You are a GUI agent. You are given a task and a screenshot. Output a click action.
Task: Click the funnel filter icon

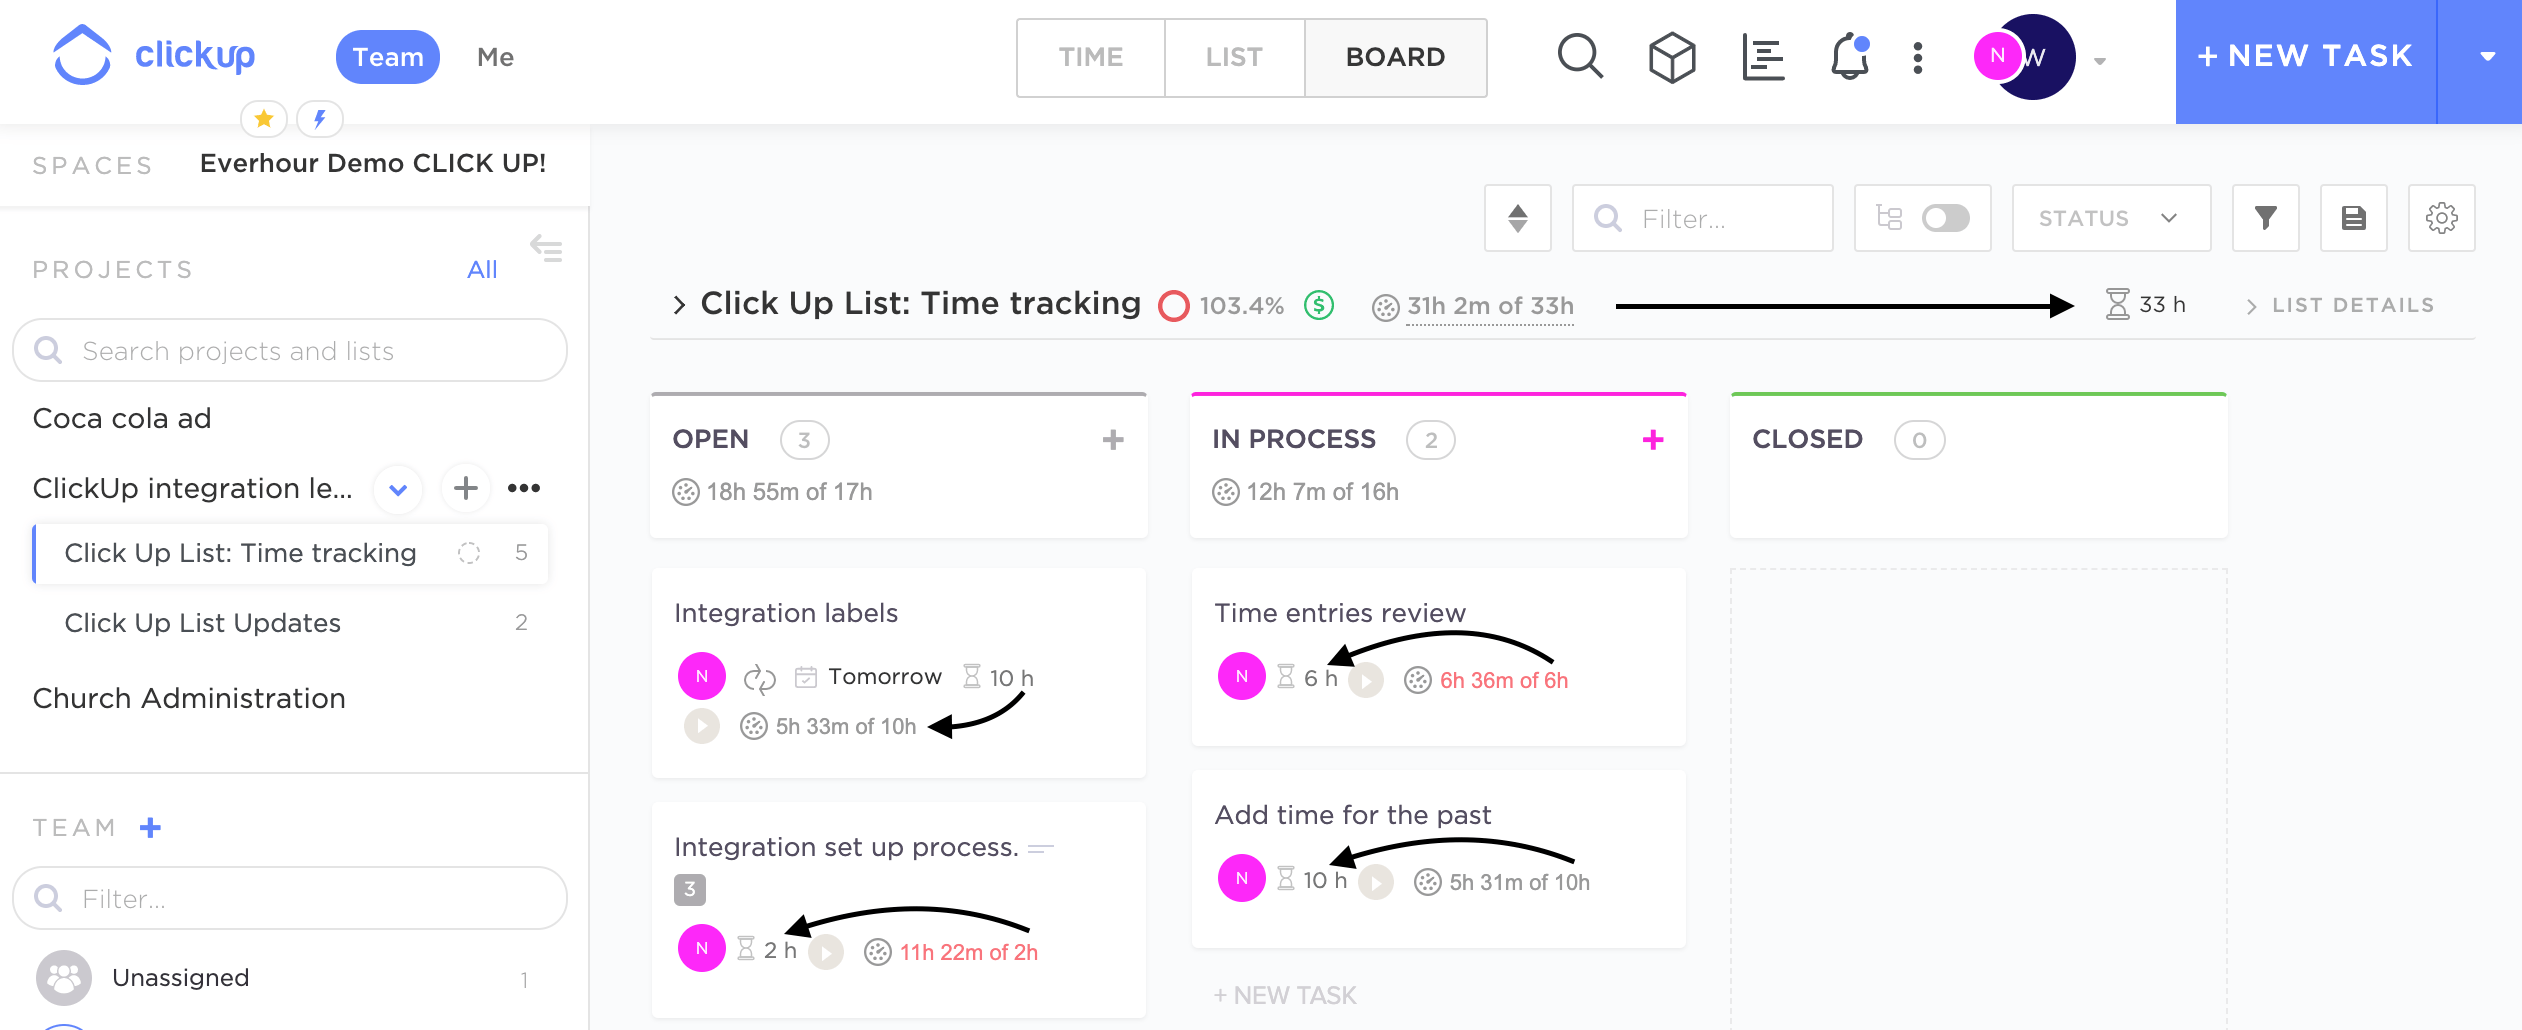point(2265,218)
